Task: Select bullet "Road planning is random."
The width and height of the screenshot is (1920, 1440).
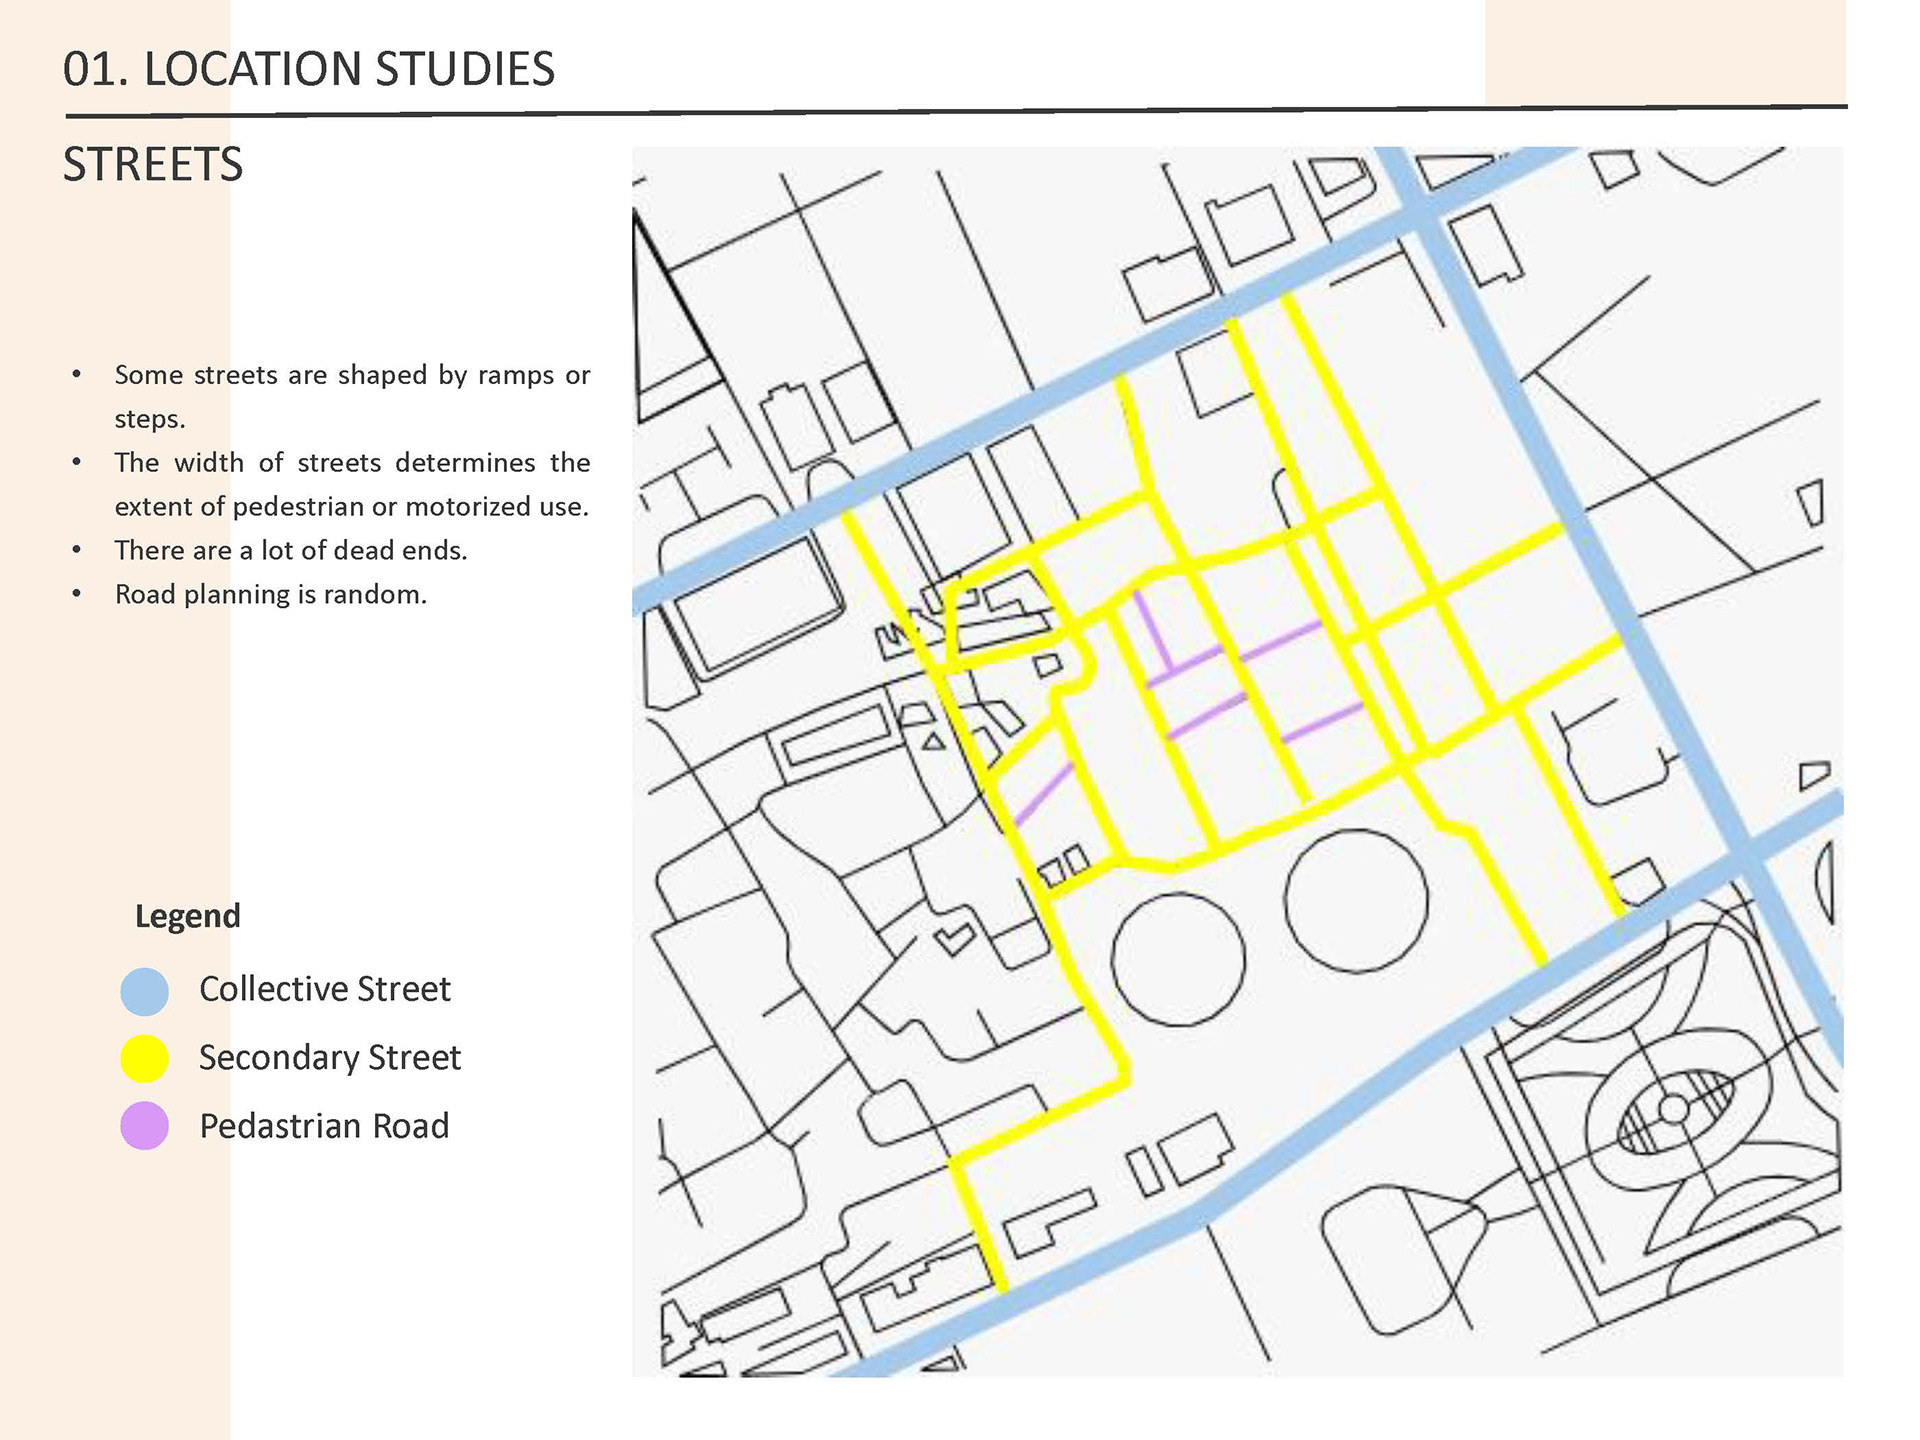Action: 271,594
